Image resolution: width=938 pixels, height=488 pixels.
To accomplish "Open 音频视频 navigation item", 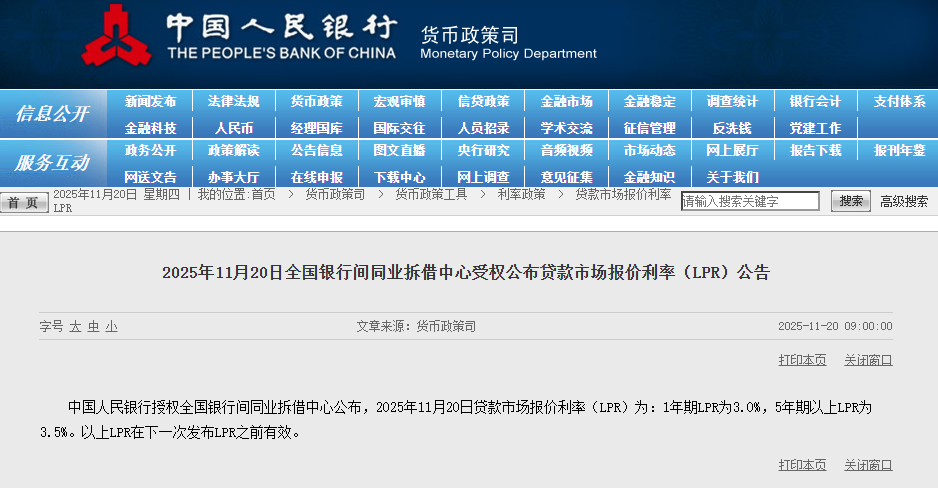I will (567, 151).
